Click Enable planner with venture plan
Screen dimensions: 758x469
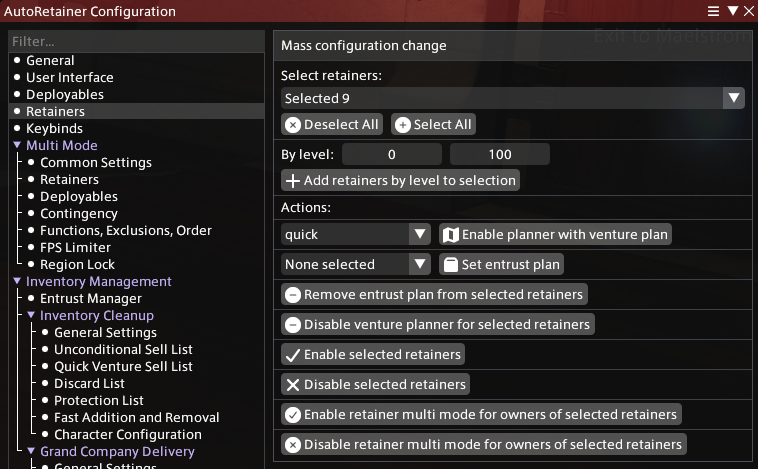(555, 234)
